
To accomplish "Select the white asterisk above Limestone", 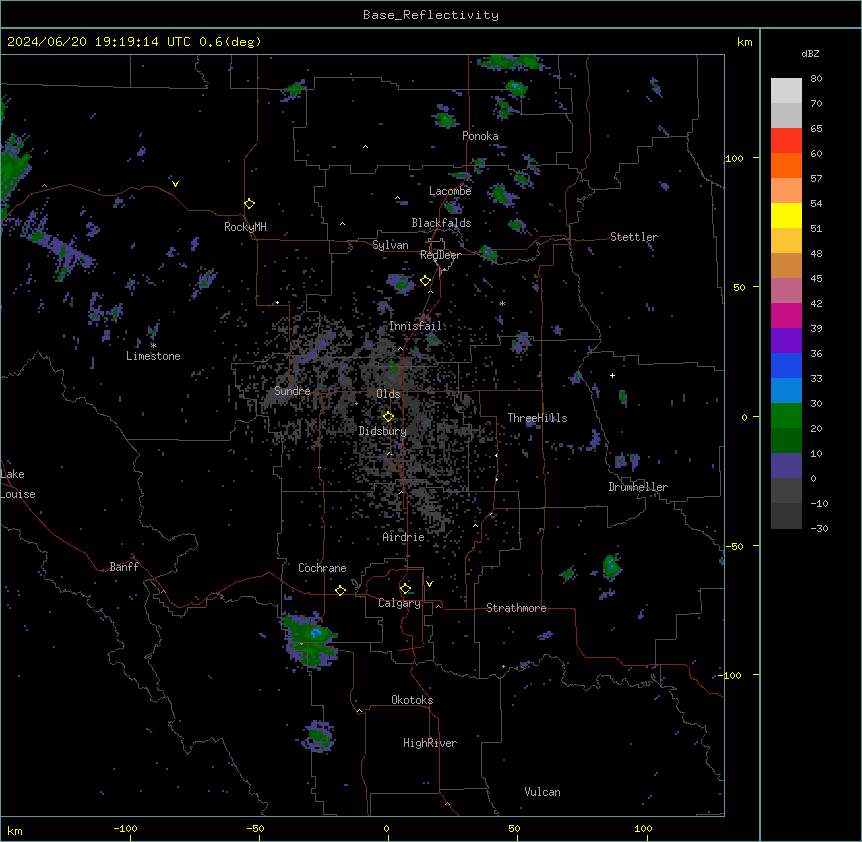I will (153, 346).
